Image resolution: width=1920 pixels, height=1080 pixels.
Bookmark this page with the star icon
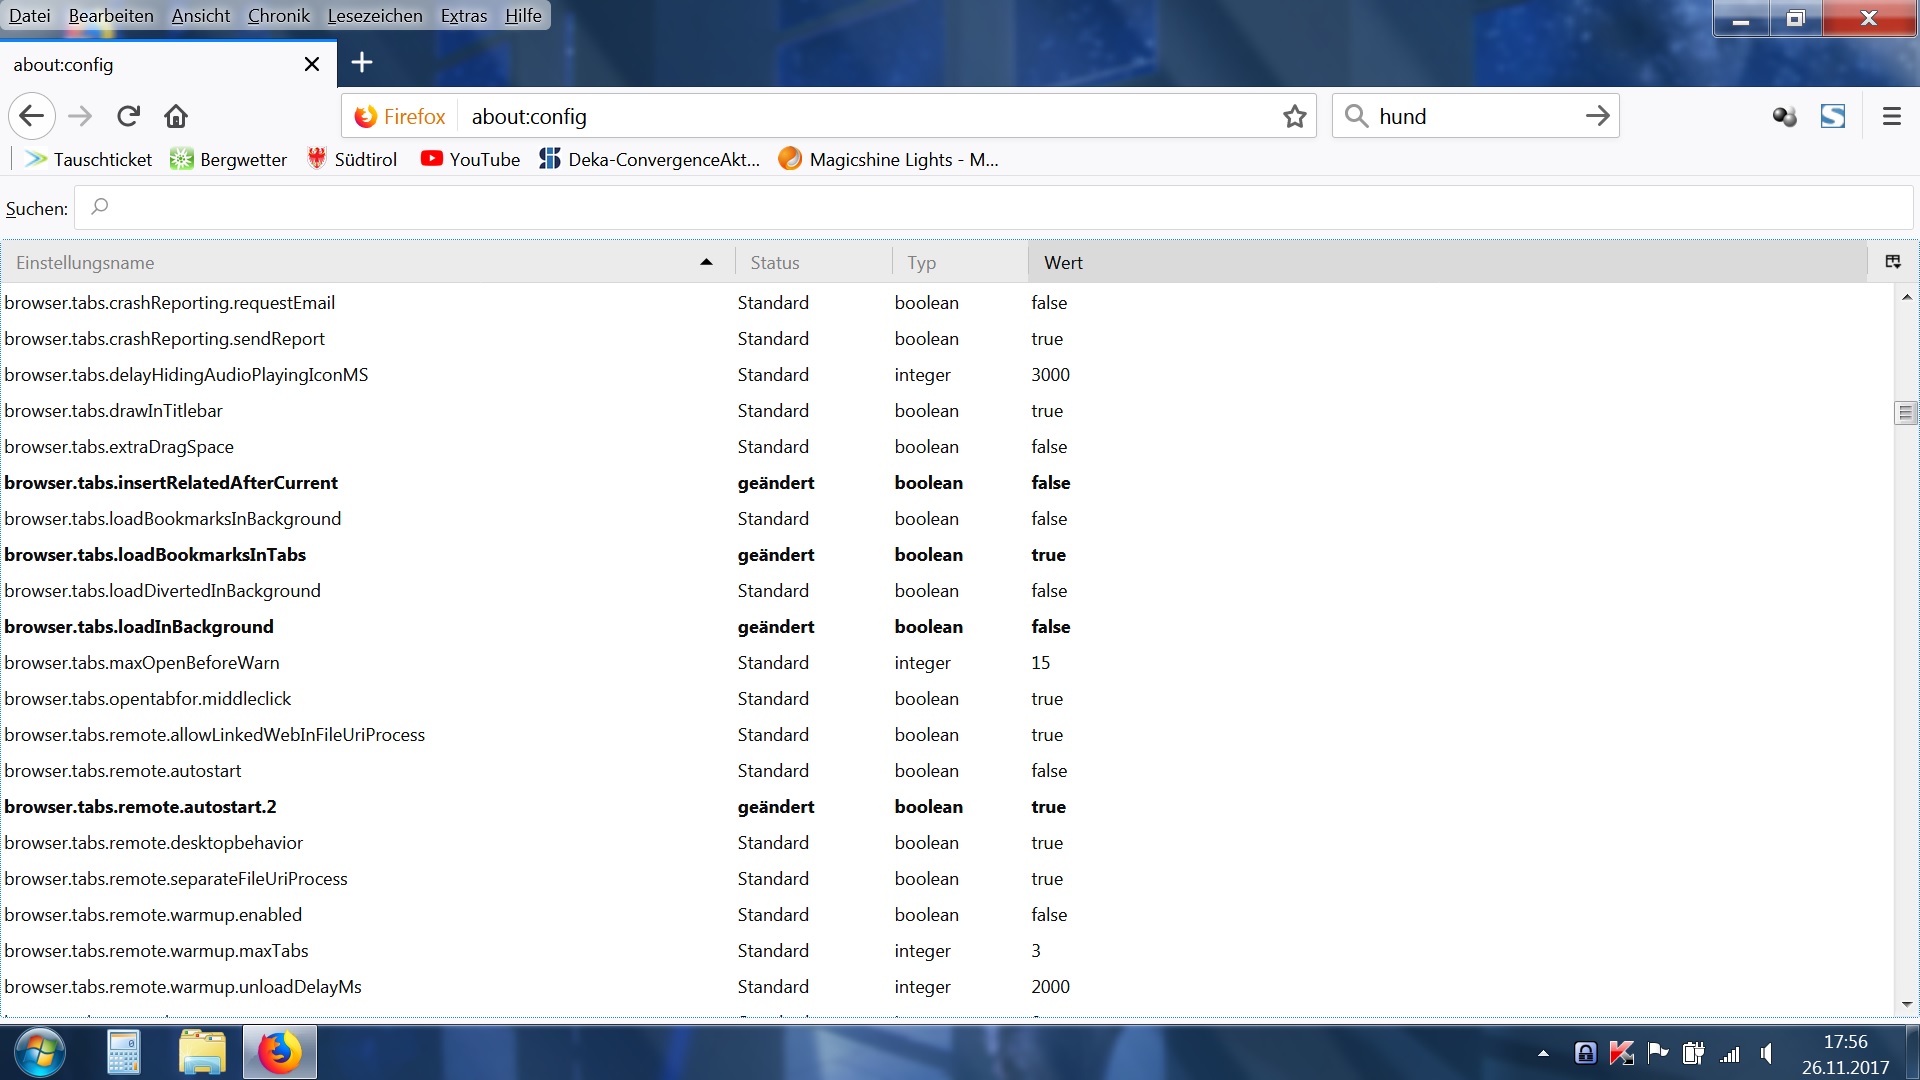pyautogui.click(x=1294, y=116)
